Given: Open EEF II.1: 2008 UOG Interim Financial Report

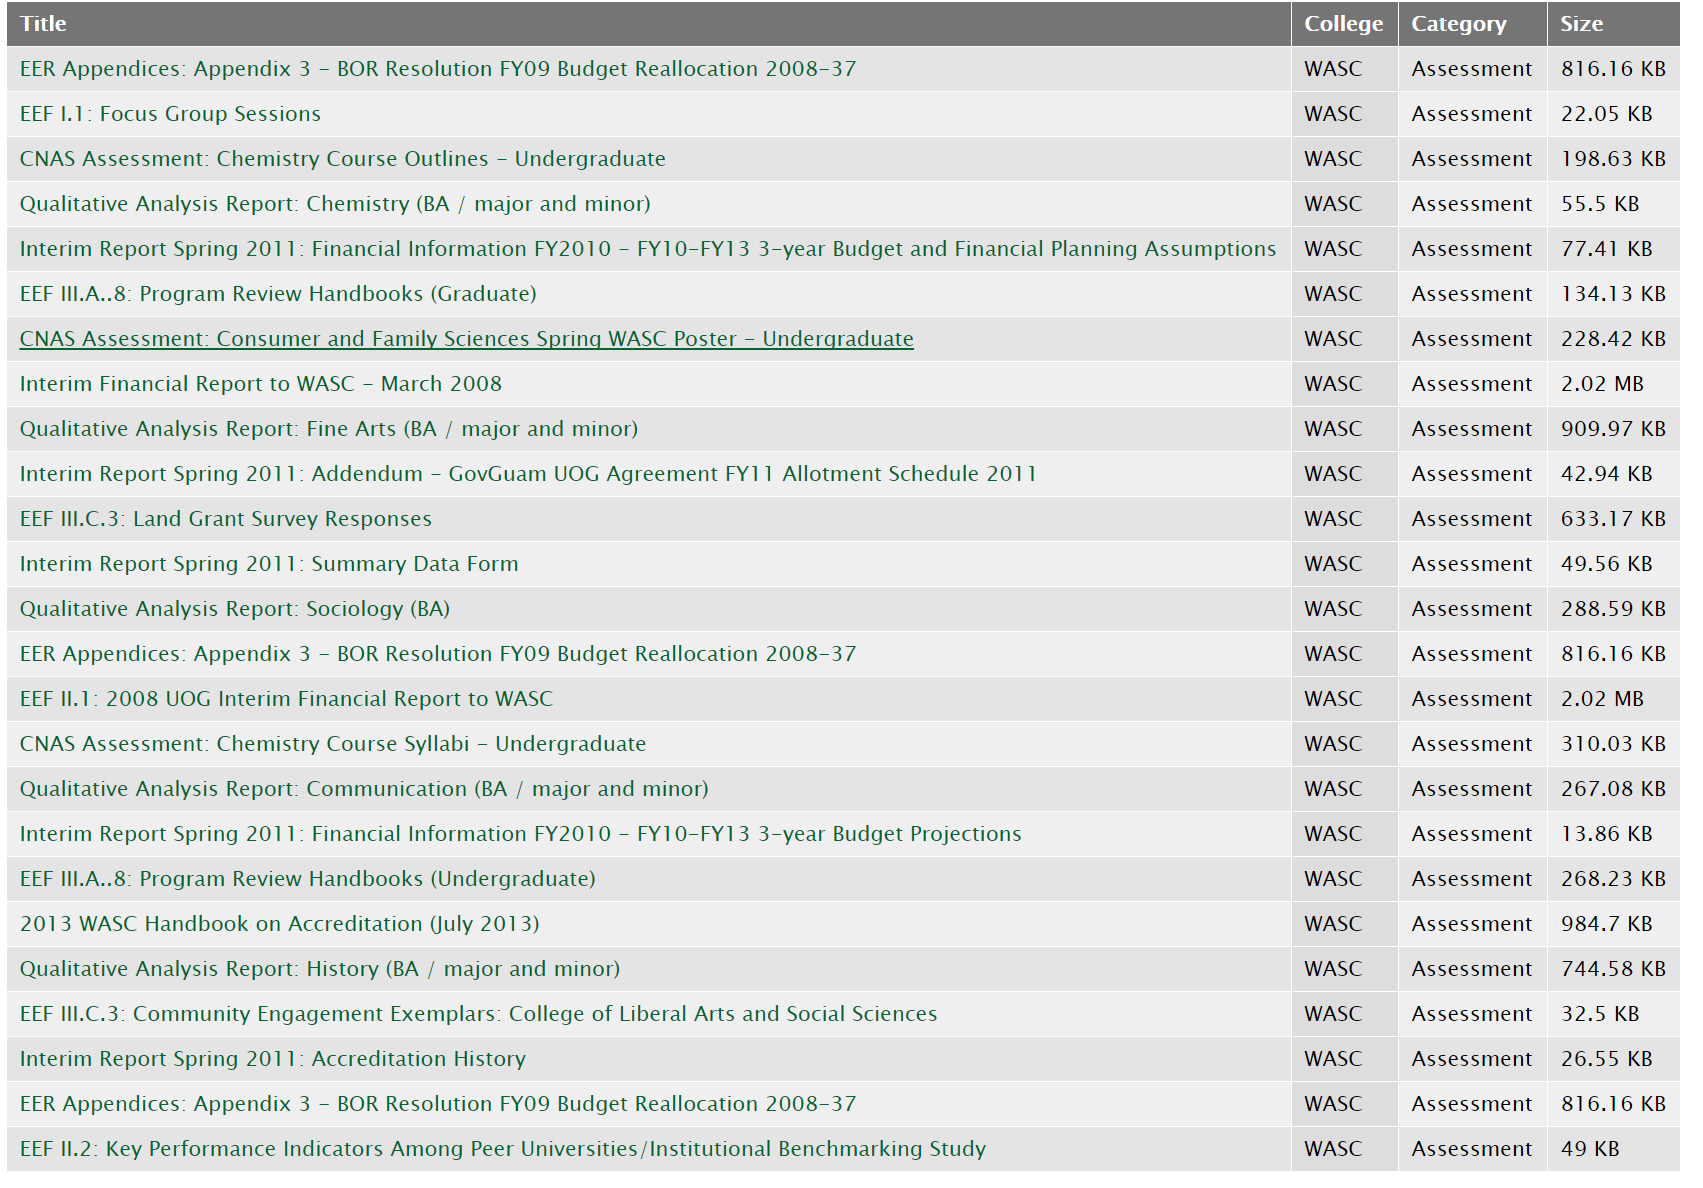Looking at the screenshot, I should coord(286,699).
